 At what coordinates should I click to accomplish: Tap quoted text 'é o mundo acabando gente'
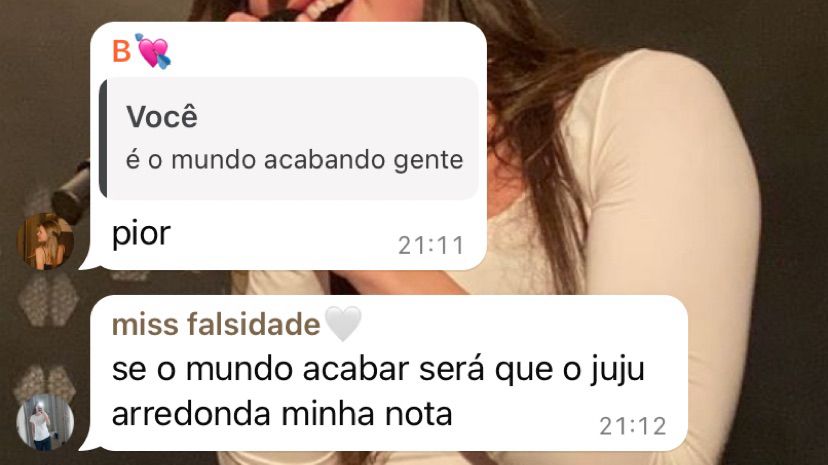tap(294, 160)
